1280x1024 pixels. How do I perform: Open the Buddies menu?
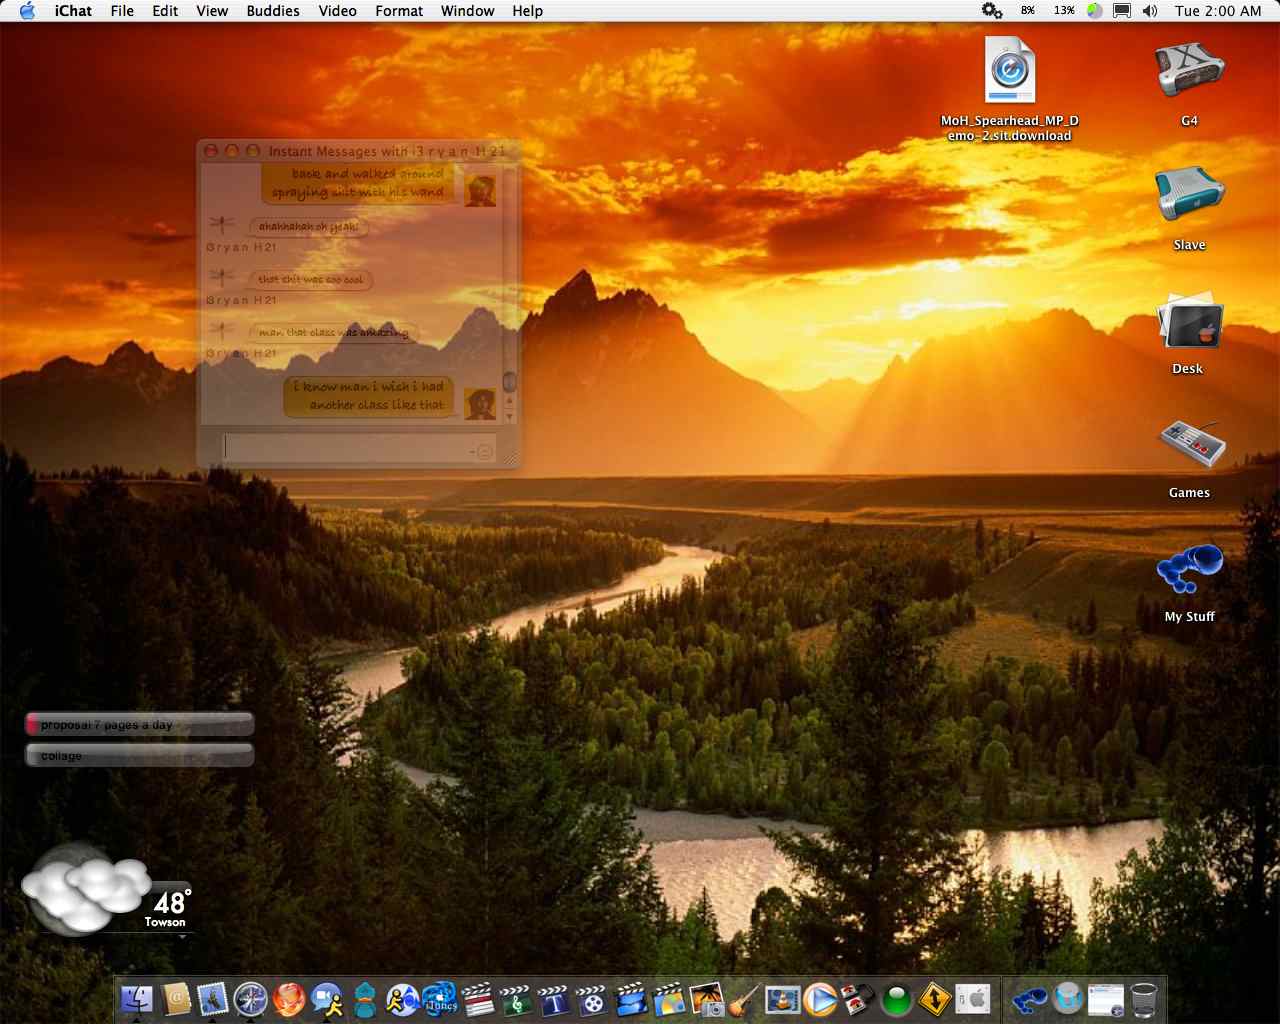(x=273, y=11)
